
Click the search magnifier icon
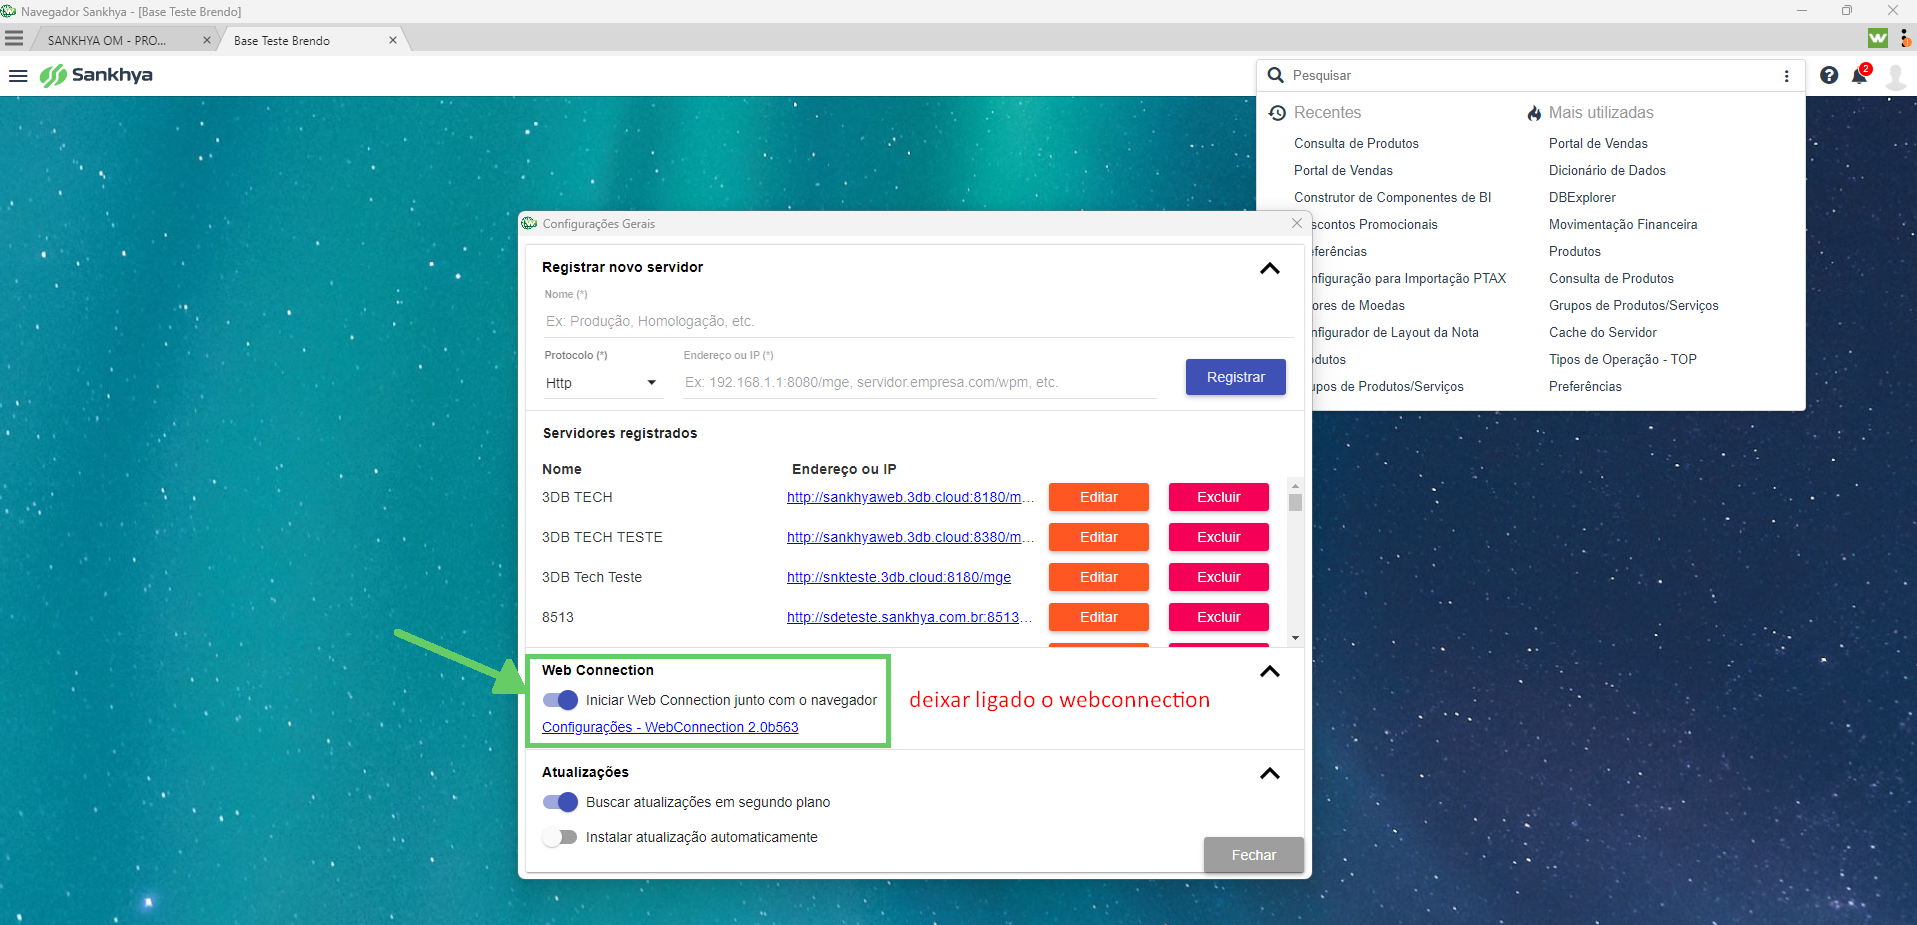coord(1275,75)
